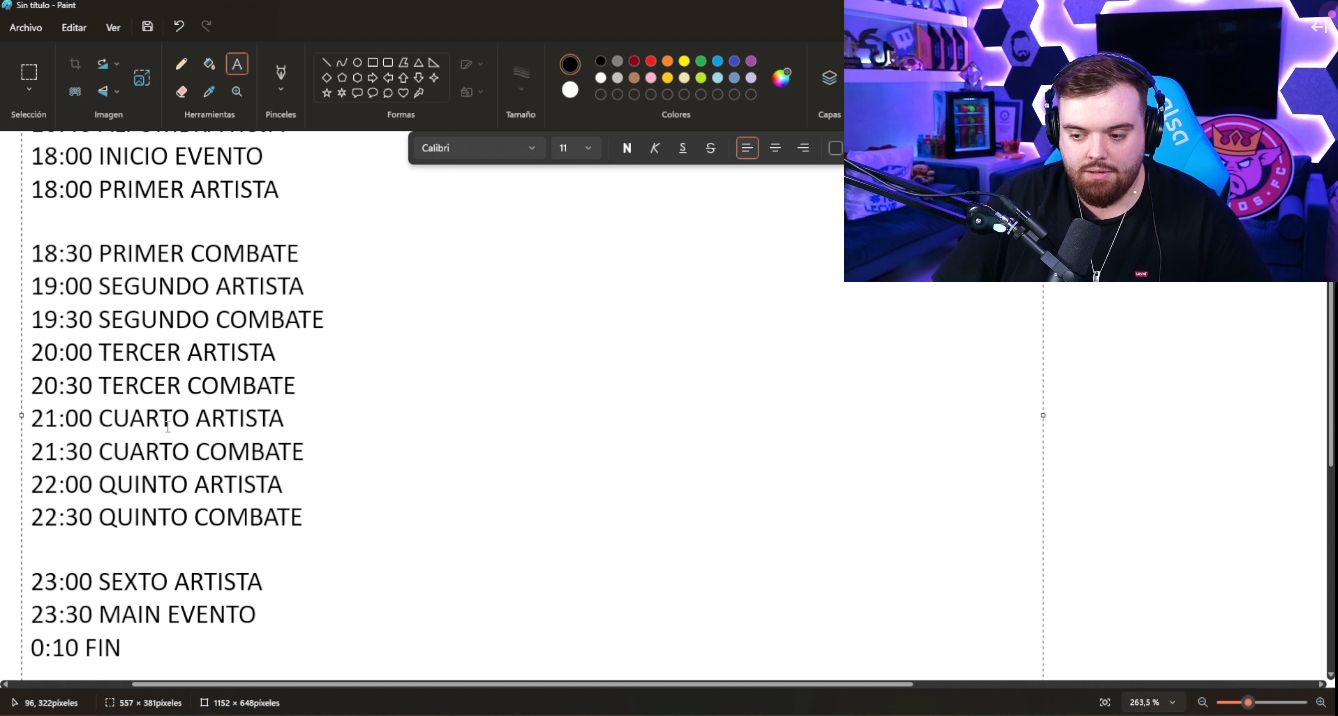Pick the Color picker eyedropper tool
The height and width of the screenshot is (716, 1338).
tap(209, 92)
